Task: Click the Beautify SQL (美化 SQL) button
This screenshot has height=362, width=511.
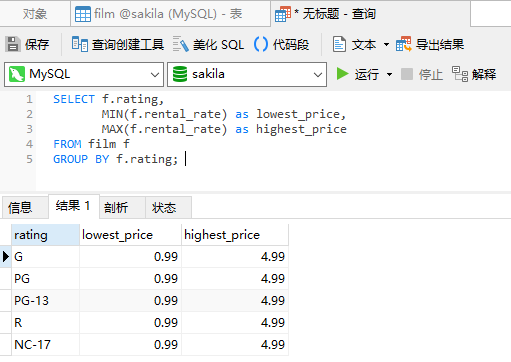Action: (x=208, y=44)
